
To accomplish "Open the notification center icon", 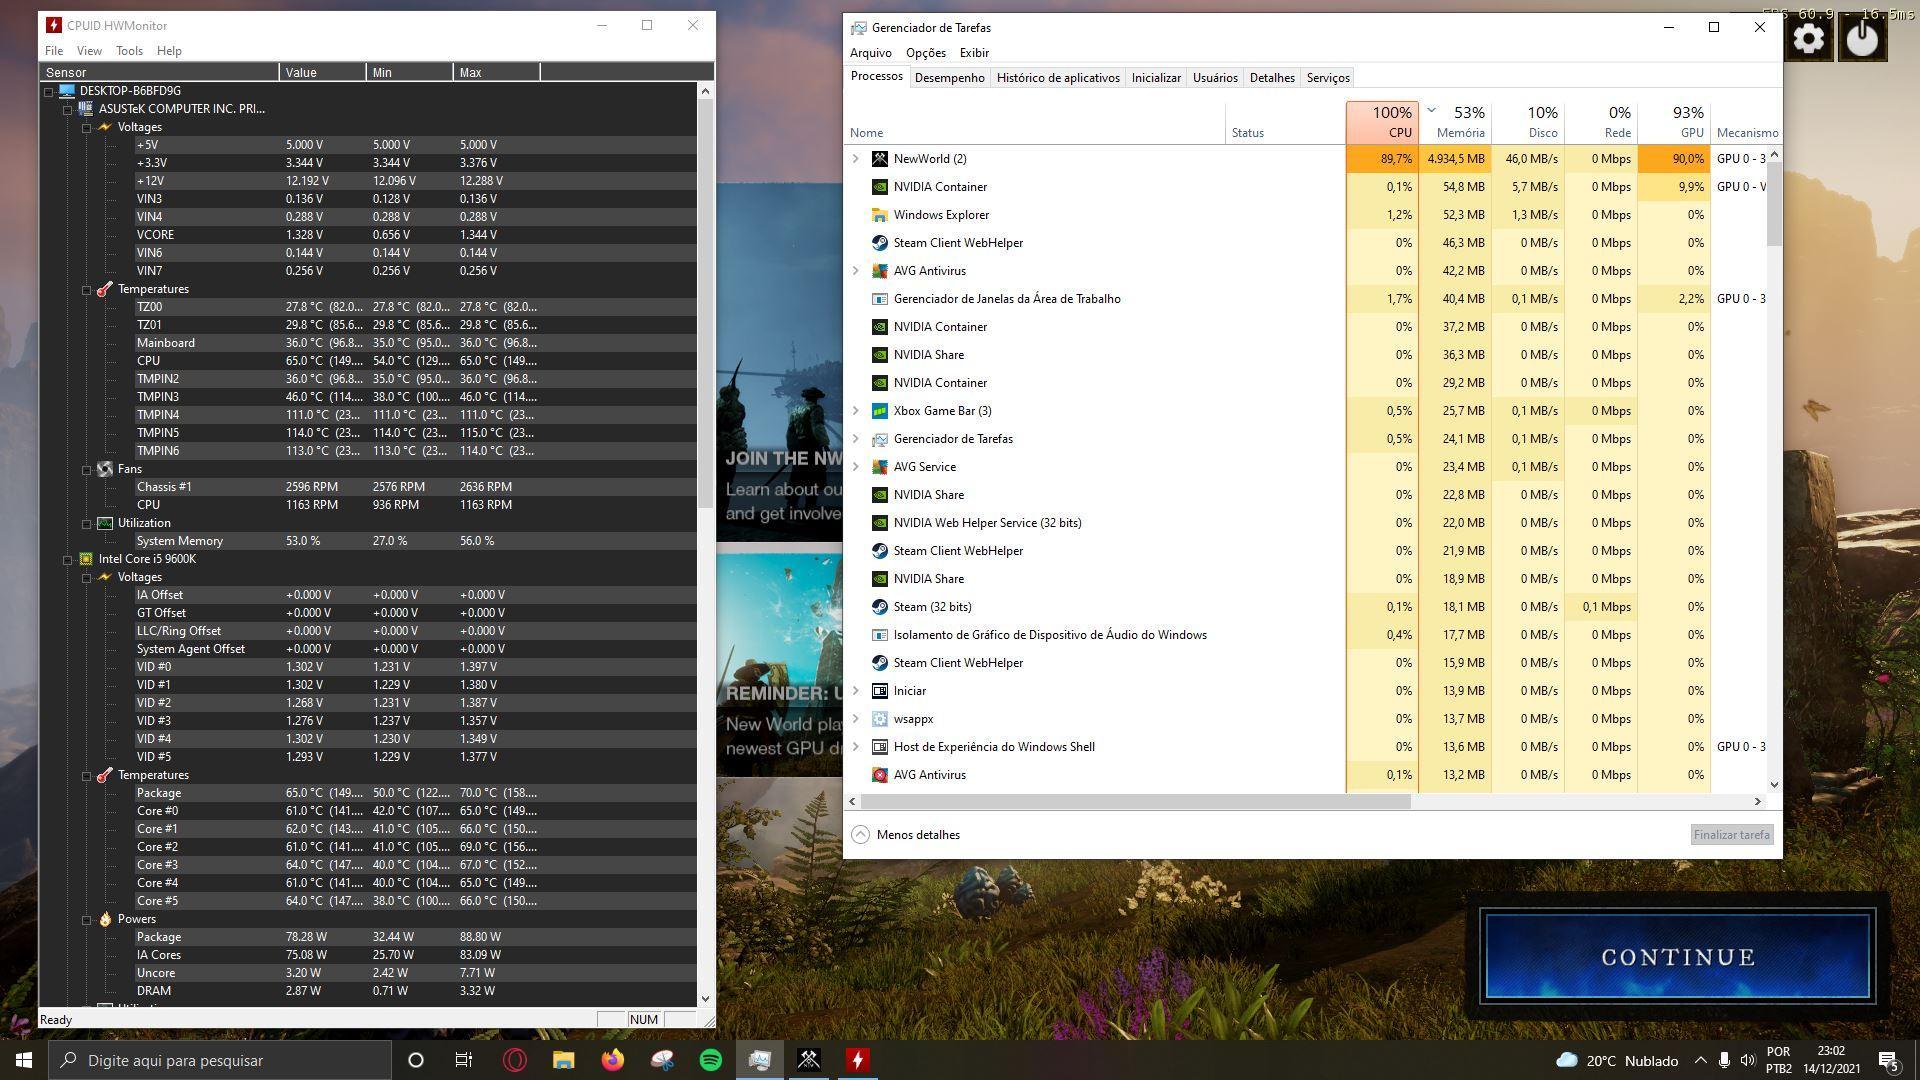I will [1889, 1060].
